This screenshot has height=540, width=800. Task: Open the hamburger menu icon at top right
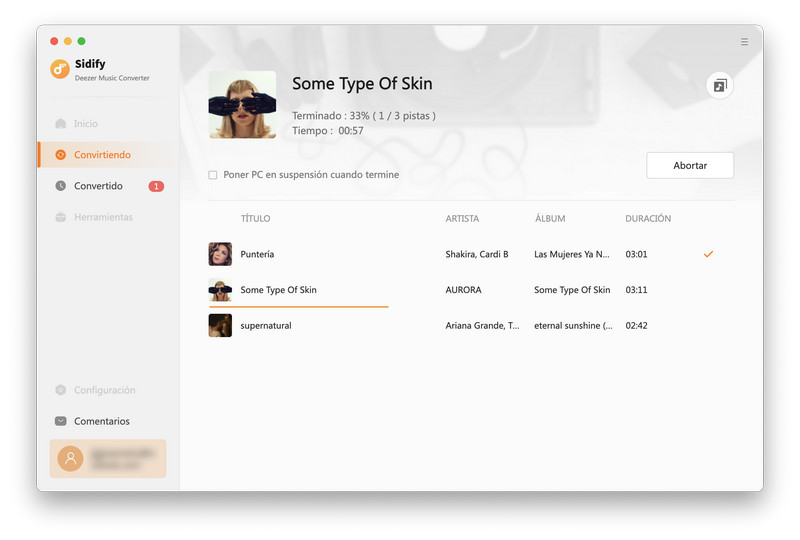(x=744, y=42)
